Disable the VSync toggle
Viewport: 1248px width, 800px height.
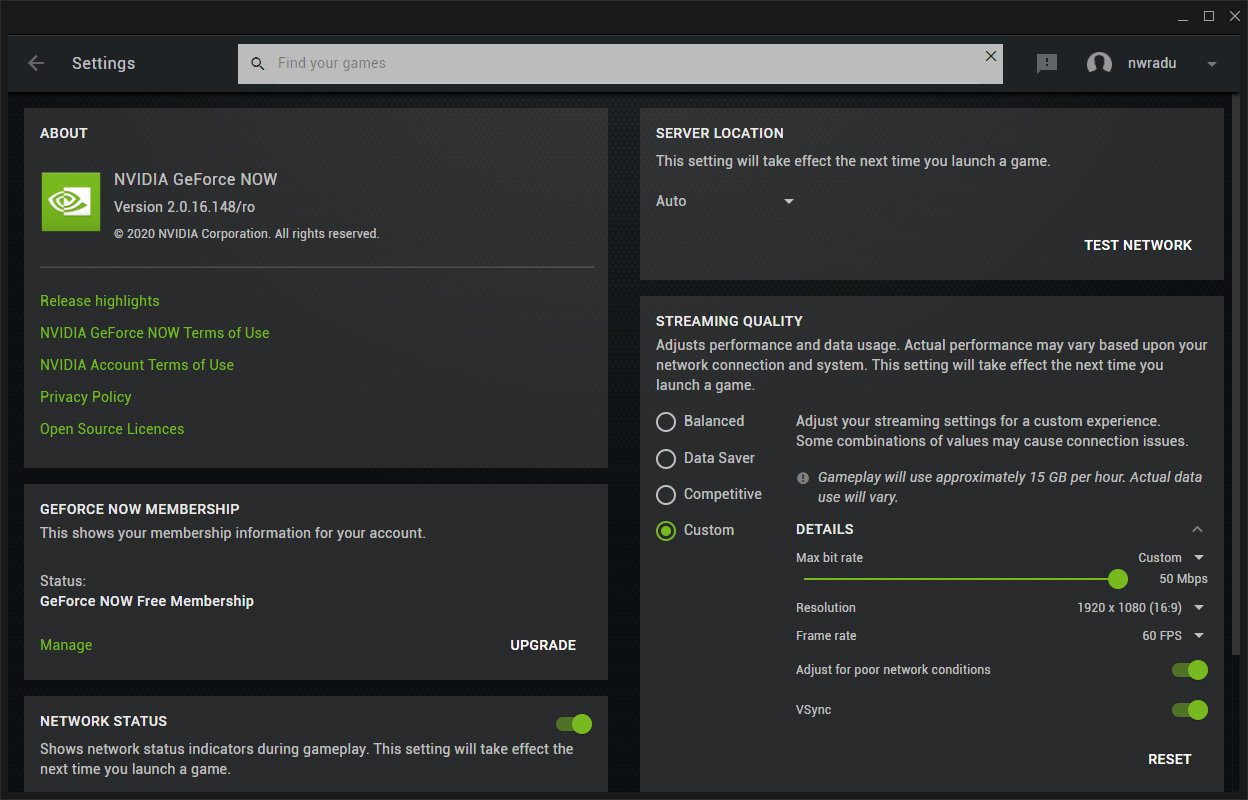click(x=1190, y=710)
